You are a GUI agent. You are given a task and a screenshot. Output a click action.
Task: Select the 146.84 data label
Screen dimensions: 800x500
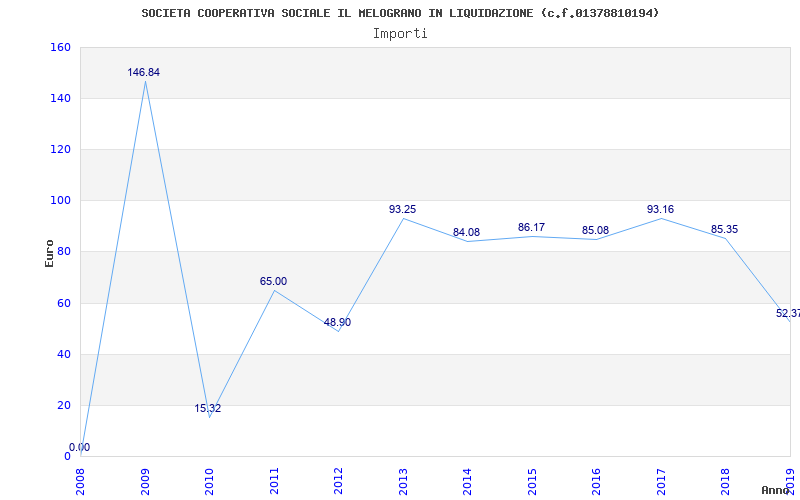point(143,72)
